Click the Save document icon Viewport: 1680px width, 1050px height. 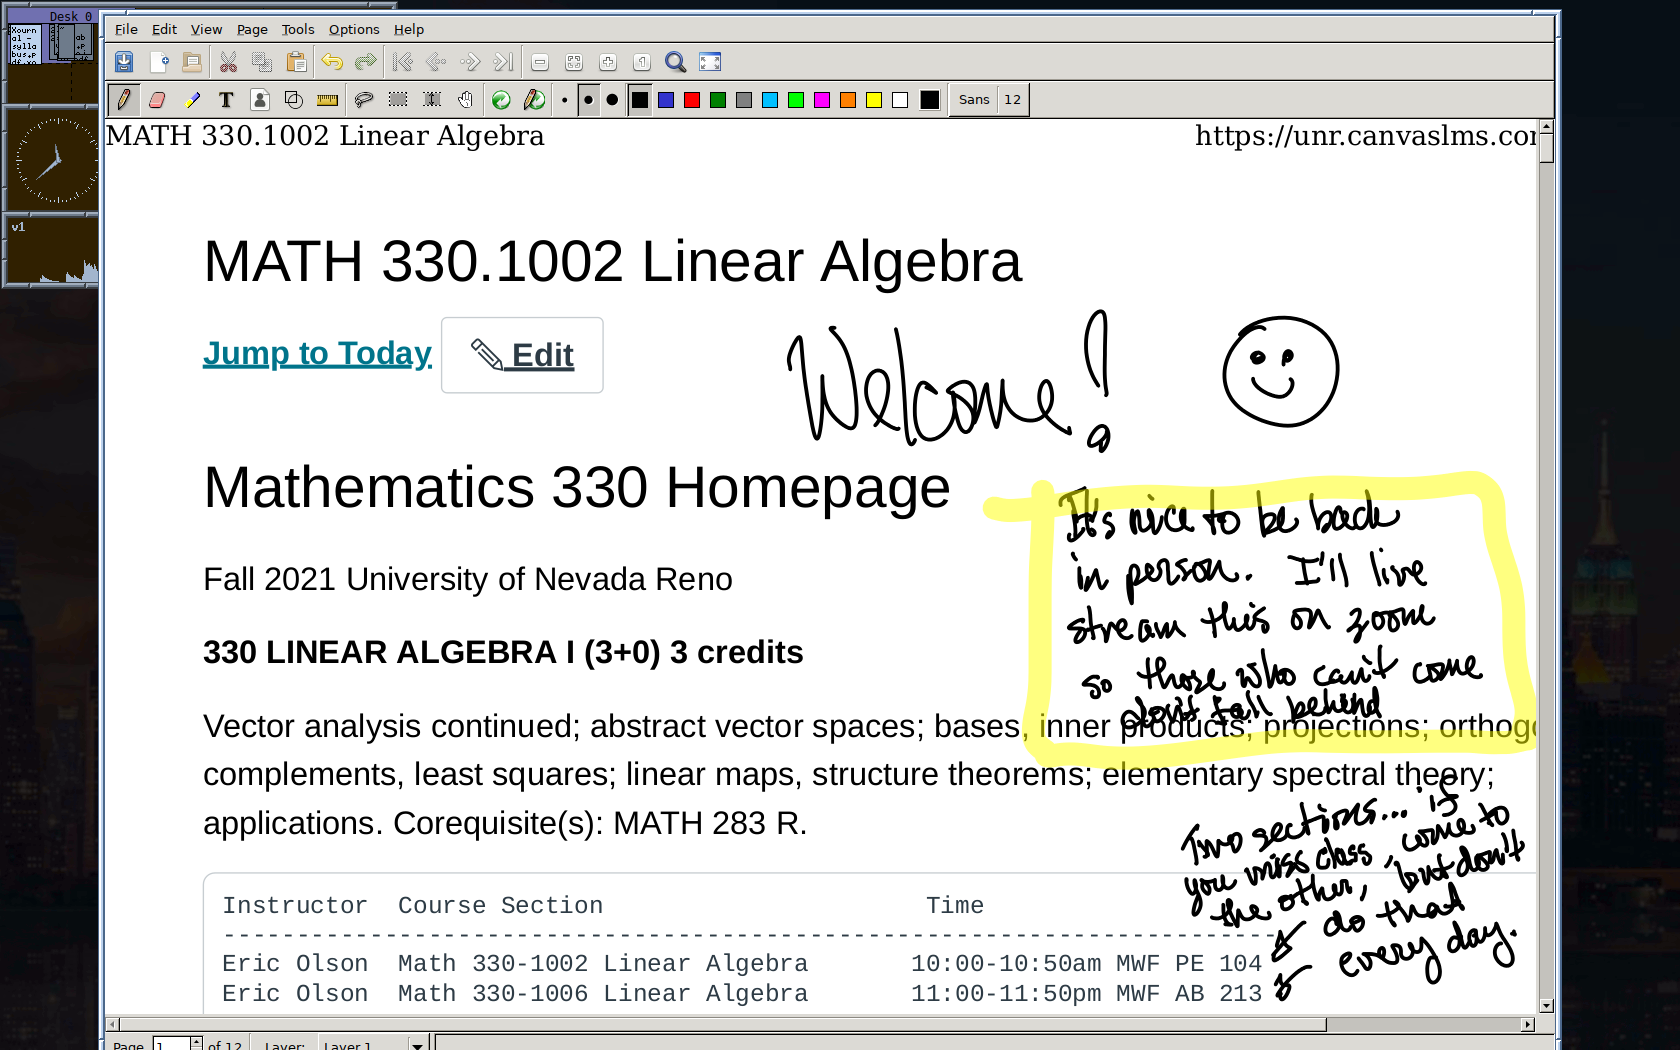[124, 62]
